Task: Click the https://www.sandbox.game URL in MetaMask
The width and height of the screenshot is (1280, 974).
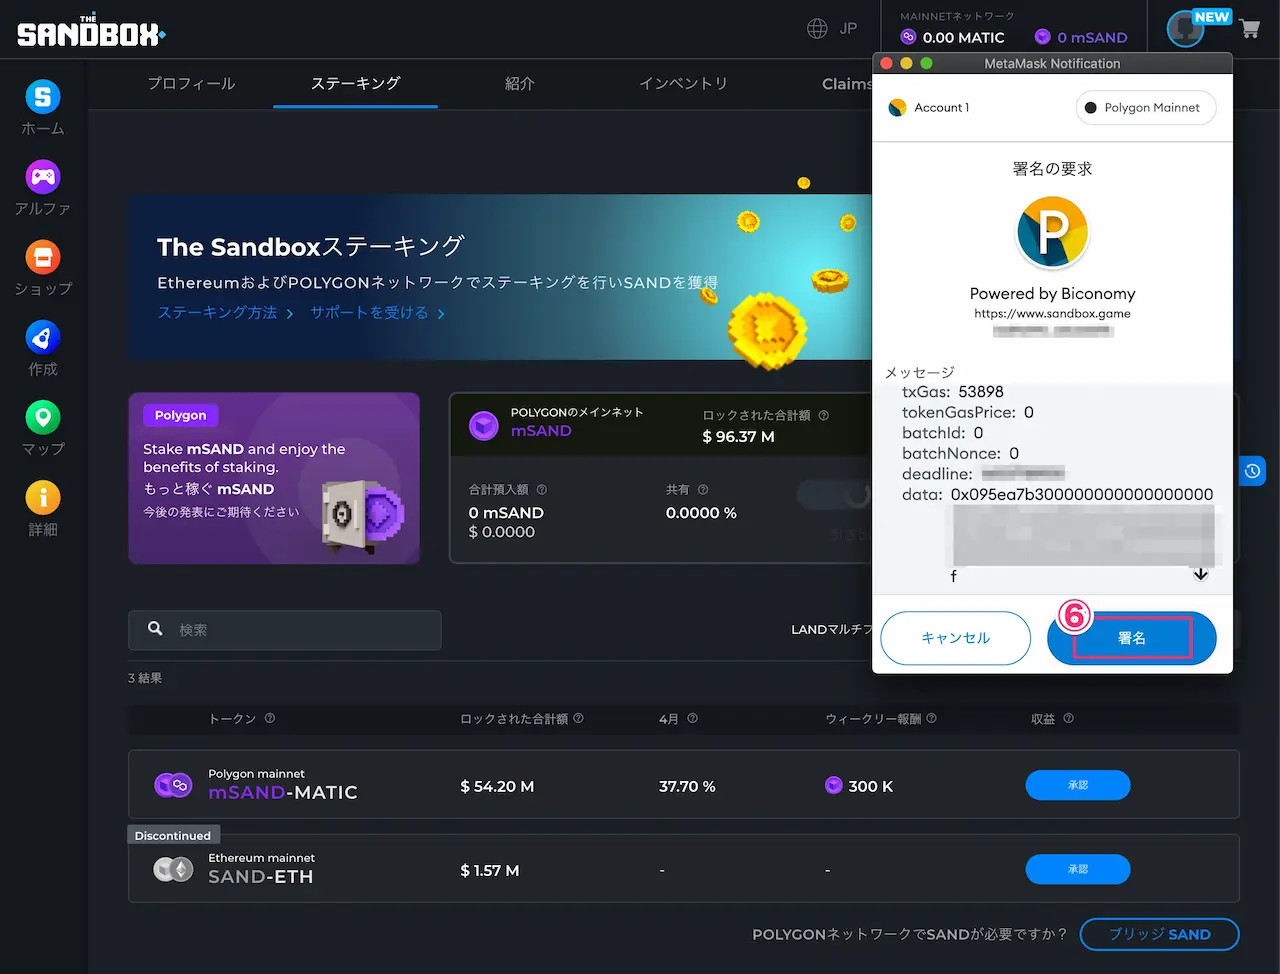Action: [x=1052, y=313]
